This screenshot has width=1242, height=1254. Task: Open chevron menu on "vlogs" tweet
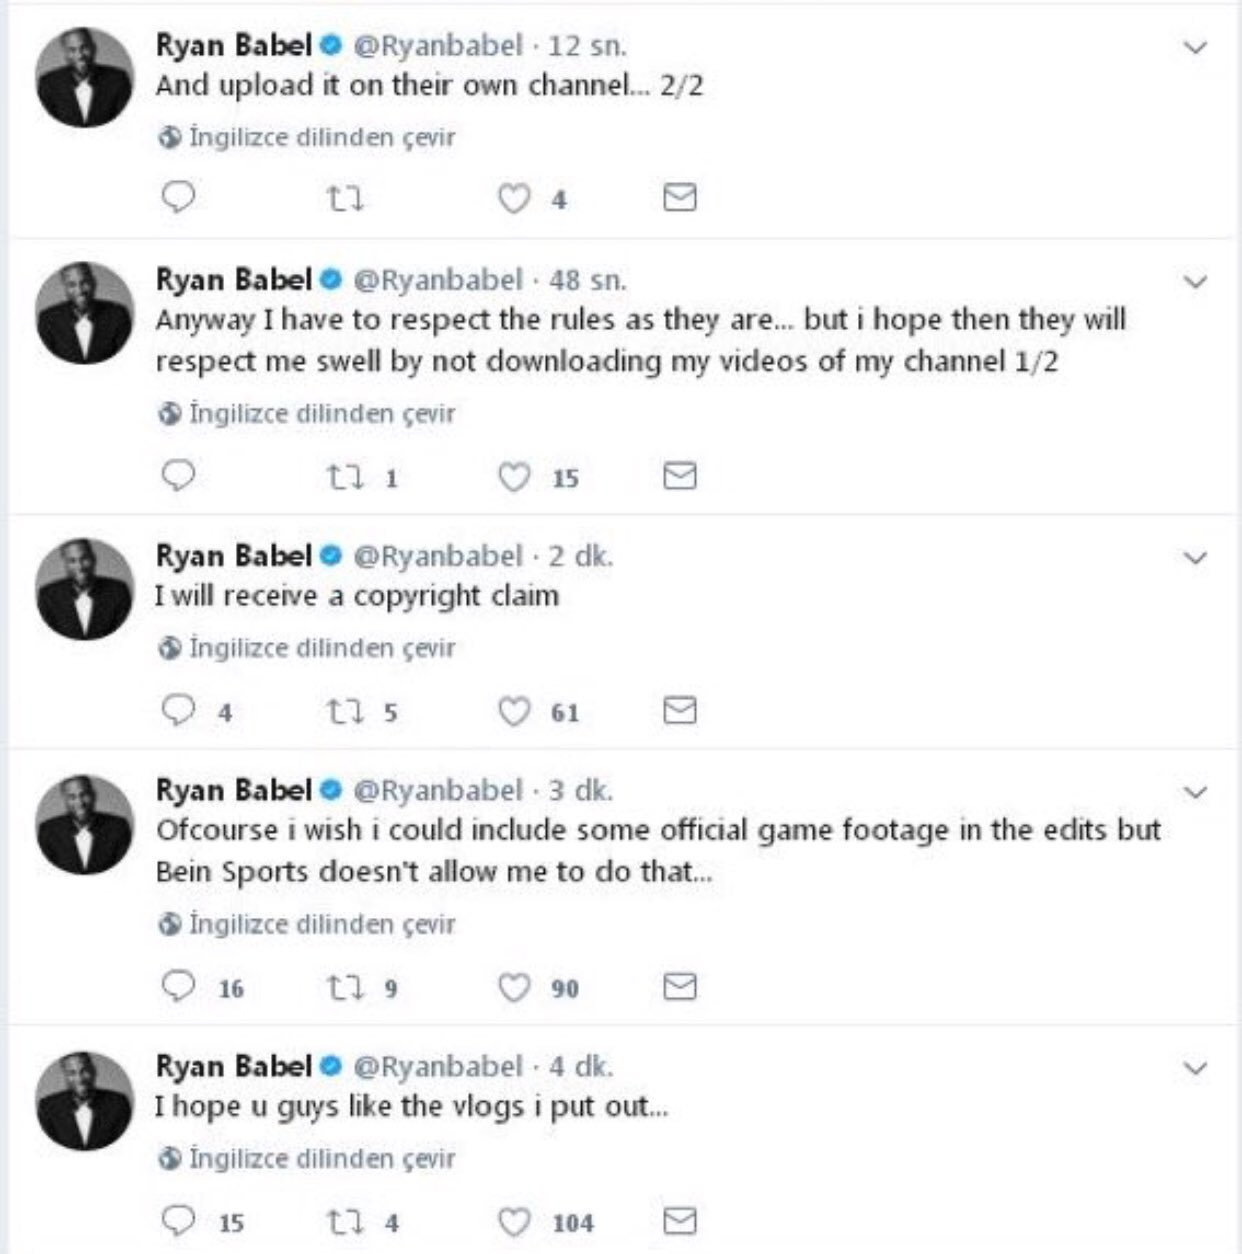[1195, 1068]
